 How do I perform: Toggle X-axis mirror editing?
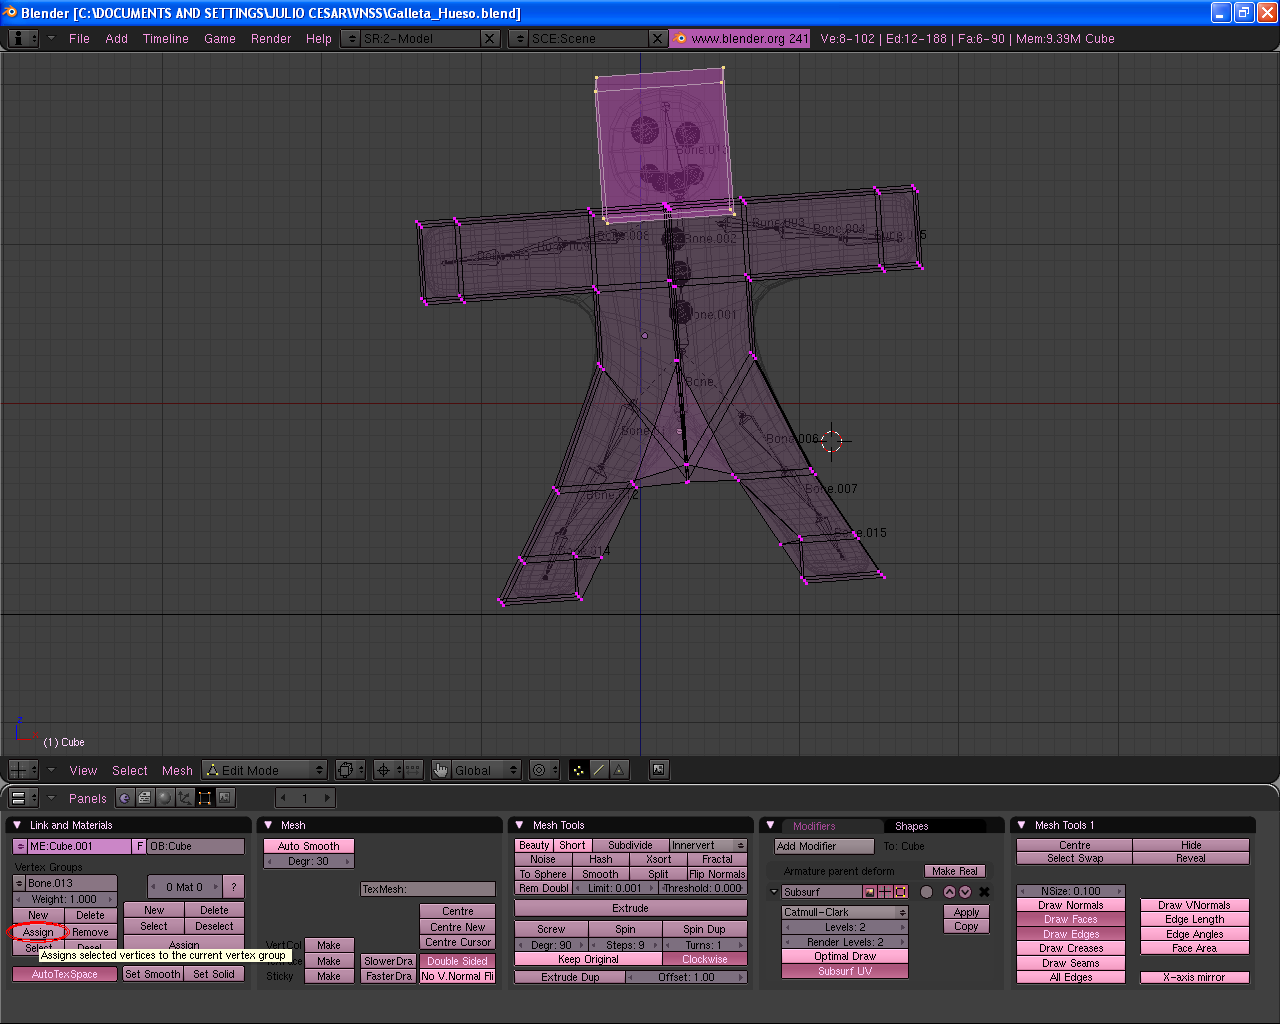(x=1194, y=977)
